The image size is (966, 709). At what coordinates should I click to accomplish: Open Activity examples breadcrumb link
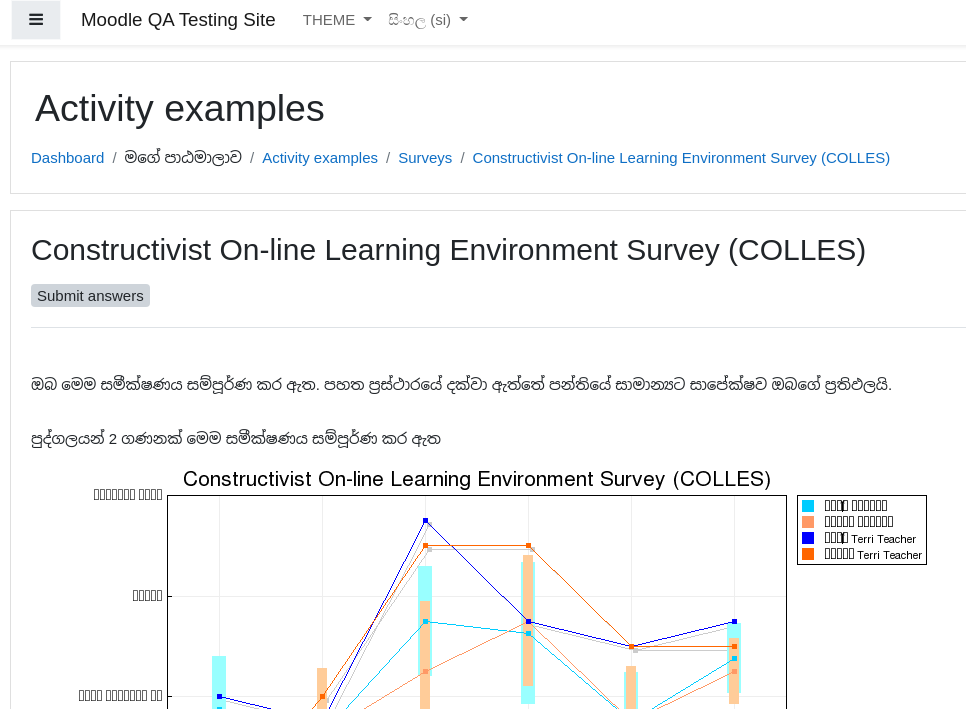tap(320, 158)
